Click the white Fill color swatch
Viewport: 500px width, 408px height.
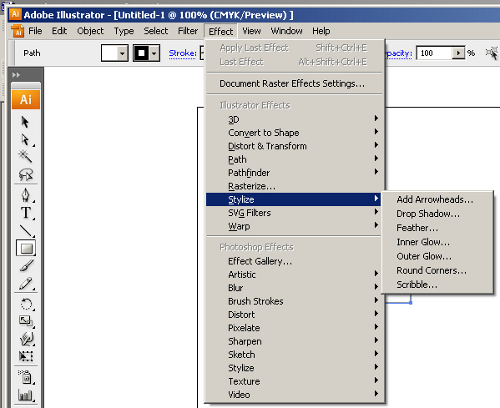[110, 53]
